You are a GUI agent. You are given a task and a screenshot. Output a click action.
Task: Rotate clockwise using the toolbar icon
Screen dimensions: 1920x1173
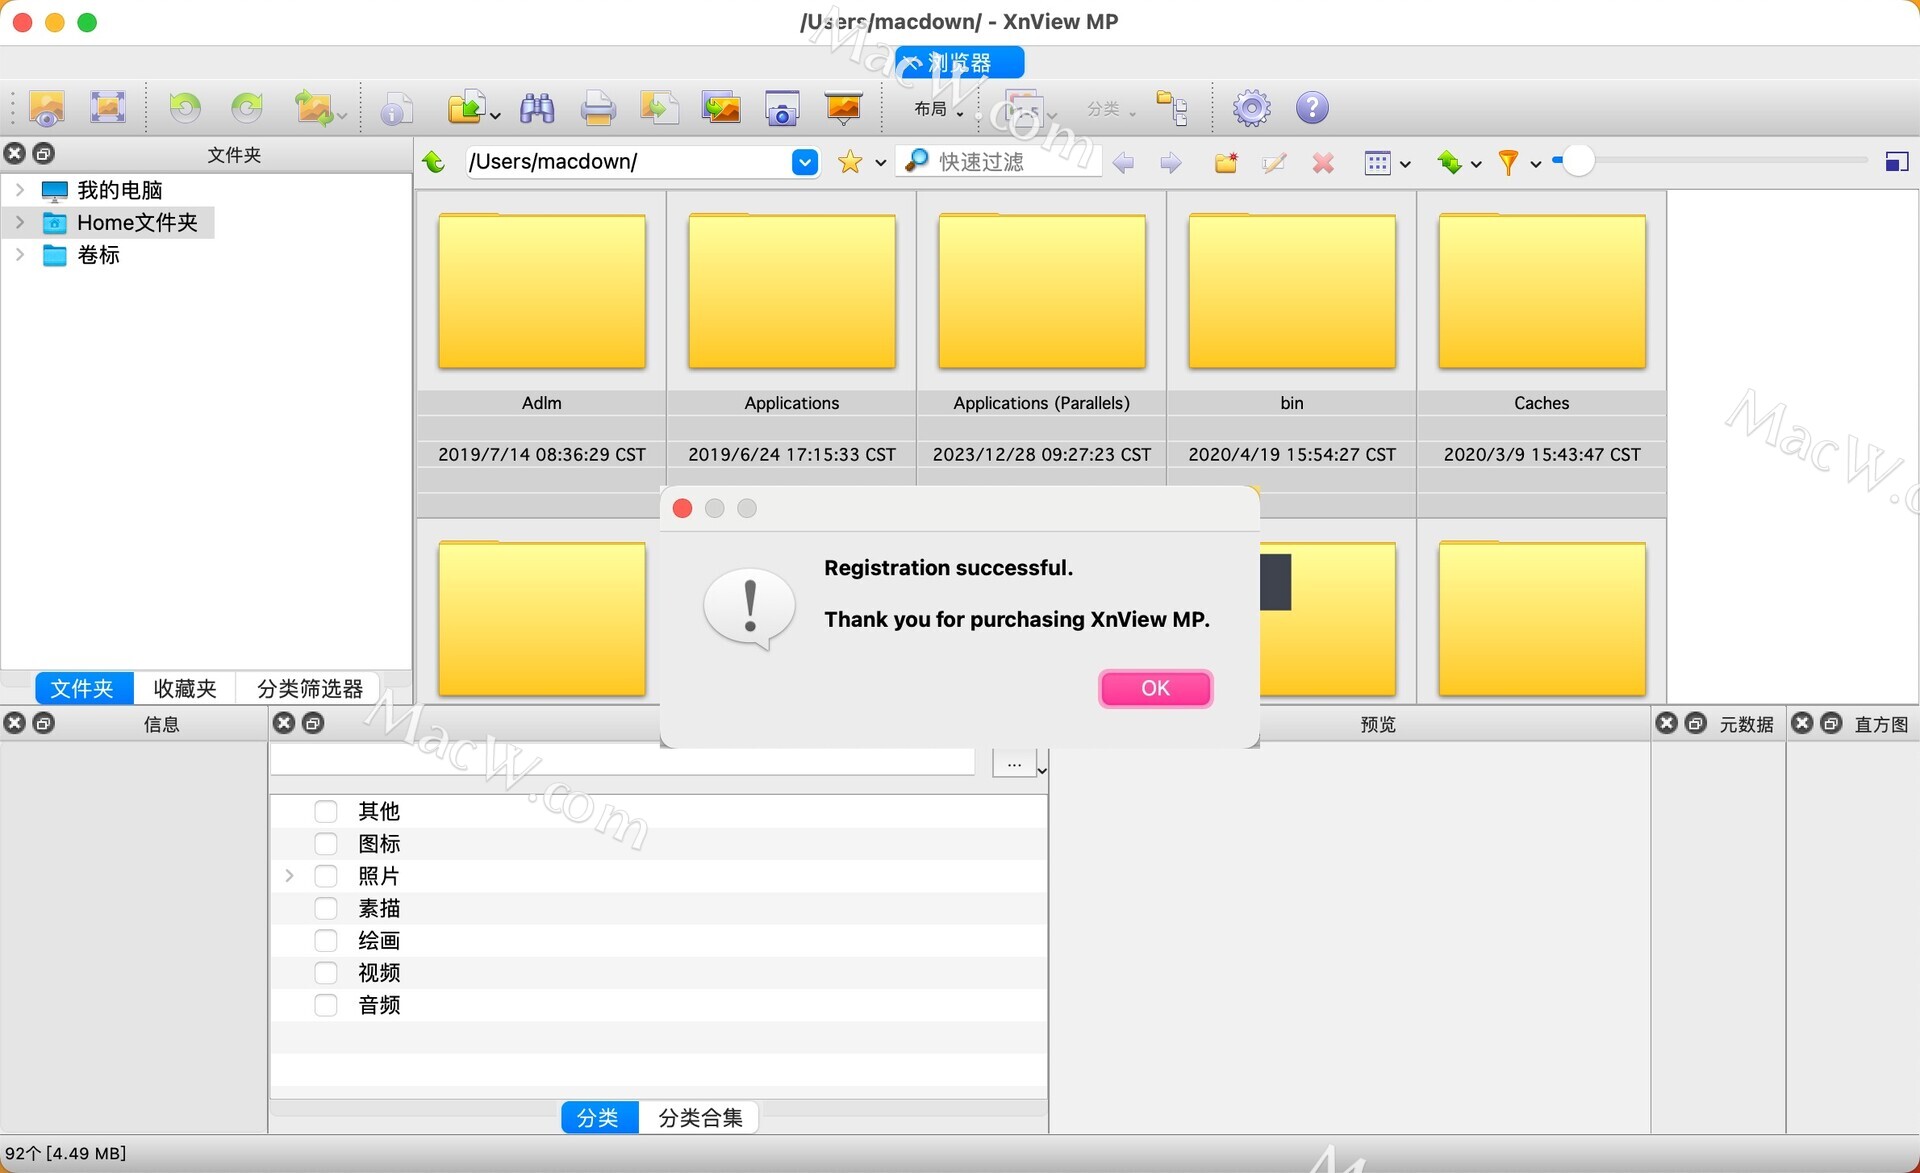point(247,107)
